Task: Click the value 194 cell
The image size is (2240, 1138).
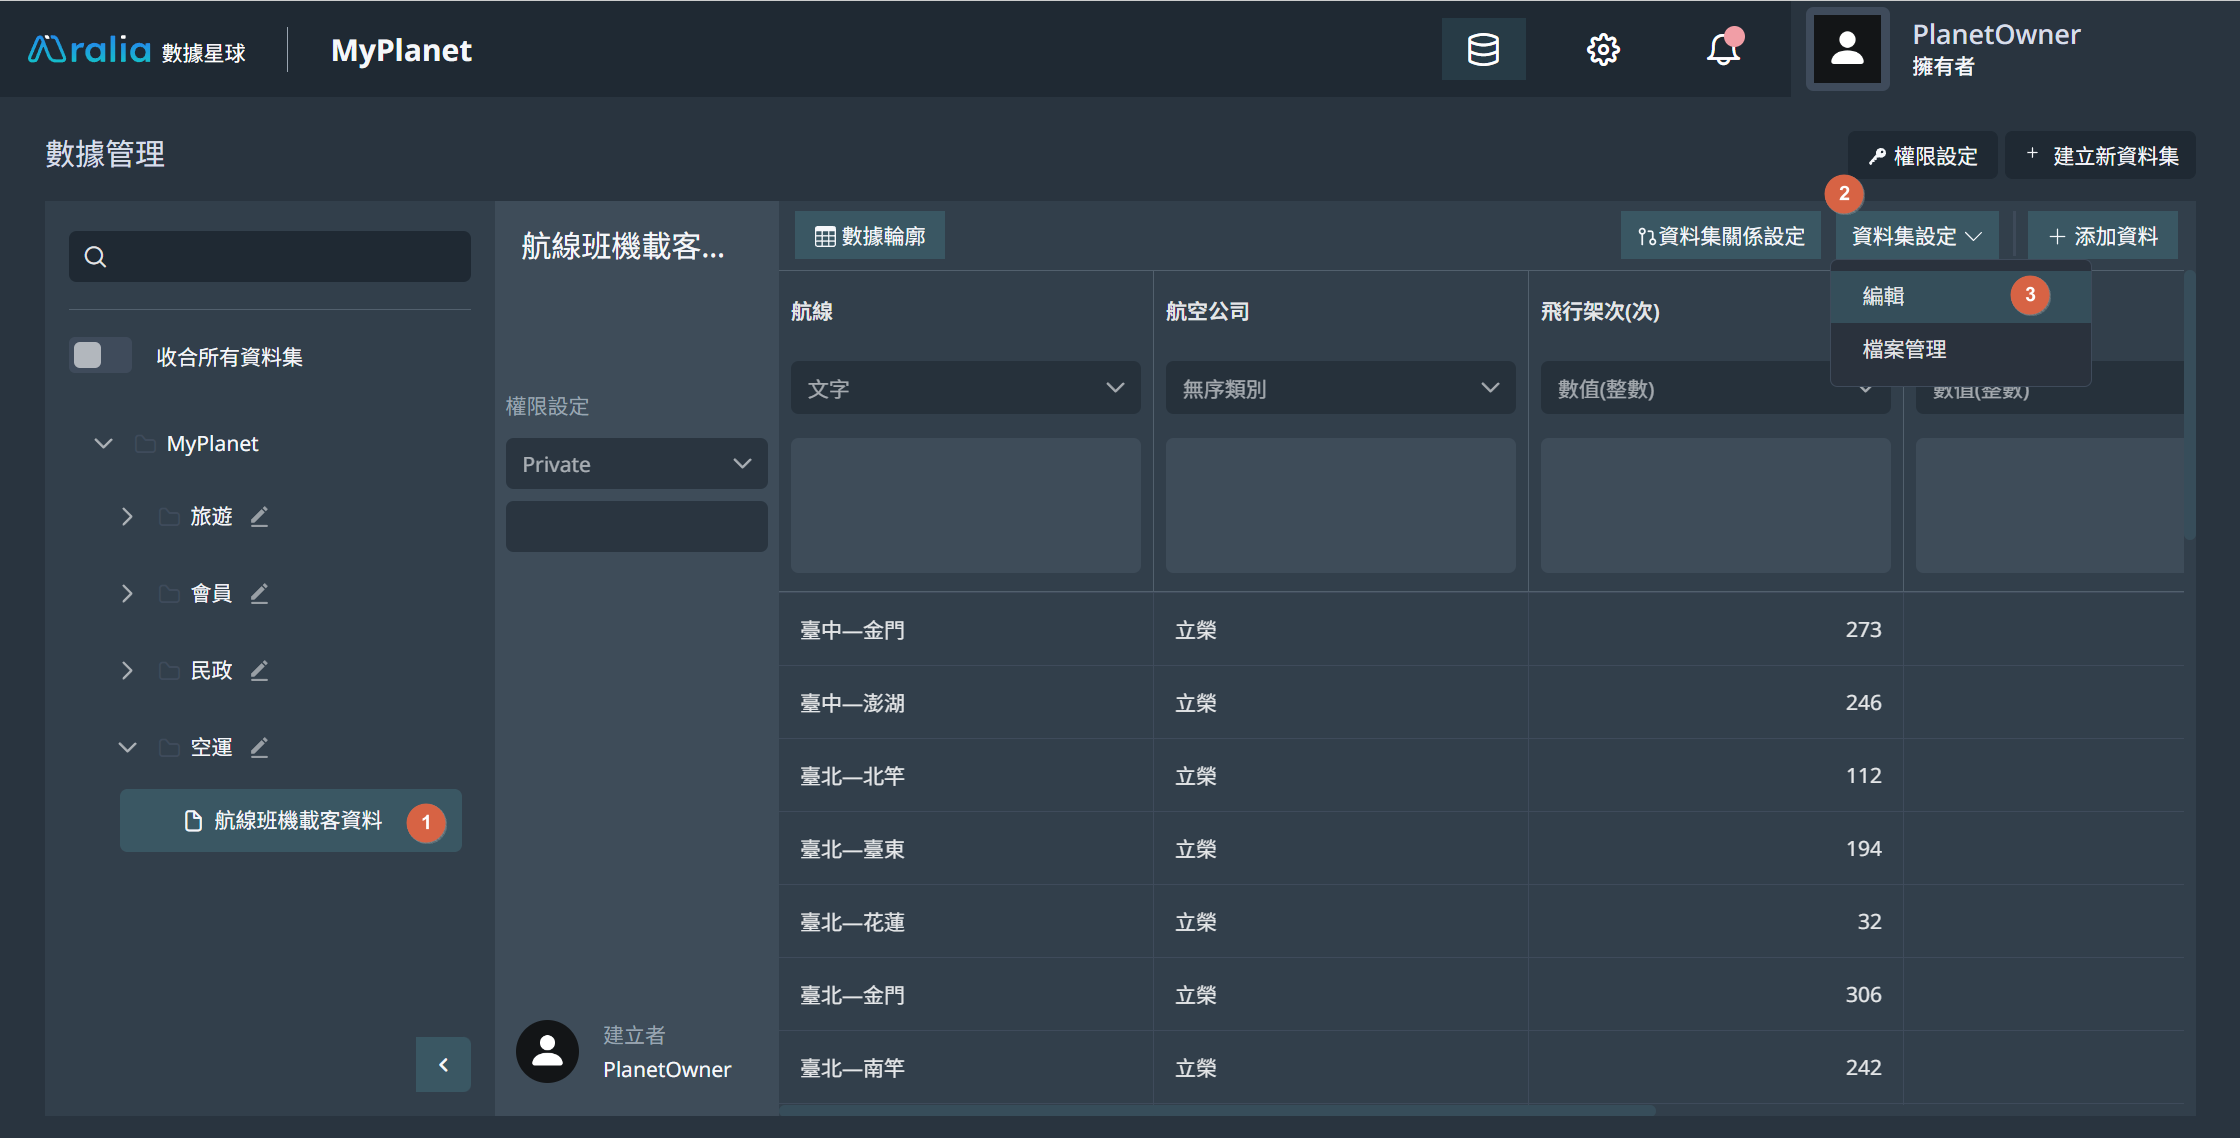Action: click(1715, 849)
